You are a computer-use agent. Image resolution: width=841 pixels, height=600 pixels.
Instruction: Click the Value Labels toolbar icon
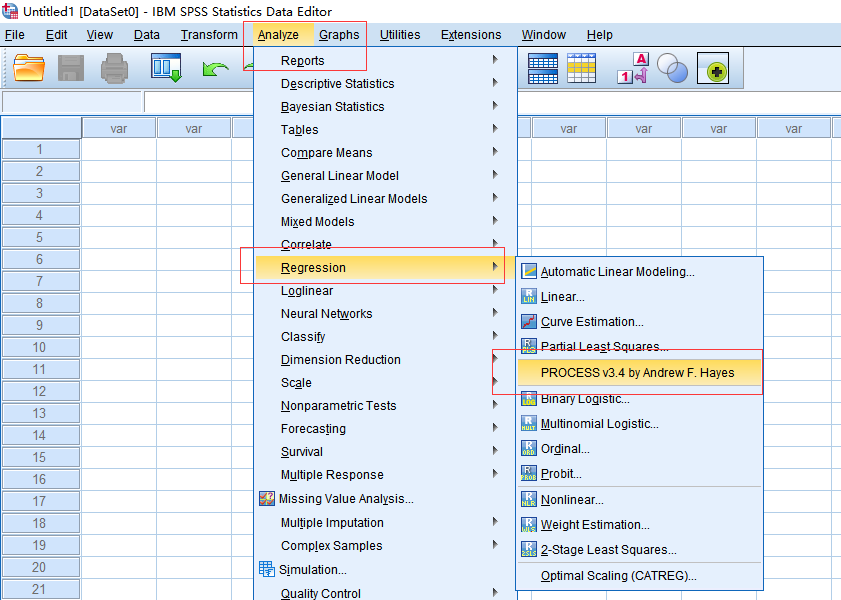coord(633,69)
